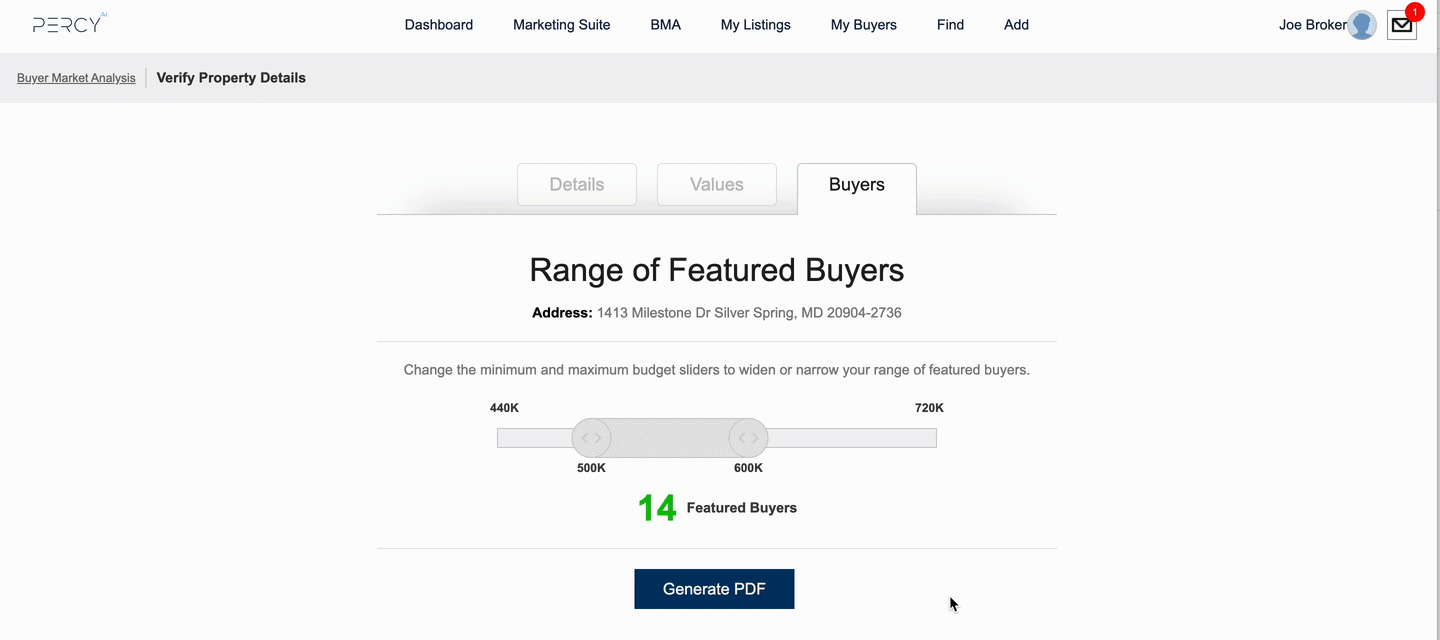Click the 'Verify Property Details' breadcrumb text
The image size is (1440, 640).
[x=231, y=78]
